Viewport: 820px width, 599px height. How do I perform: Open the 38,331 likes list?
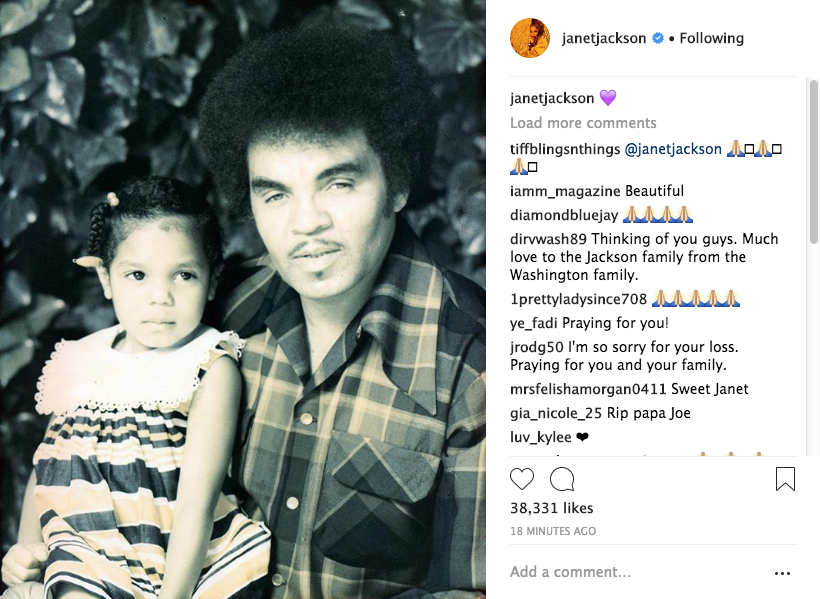pyautogui.click(x=551, y=509)
